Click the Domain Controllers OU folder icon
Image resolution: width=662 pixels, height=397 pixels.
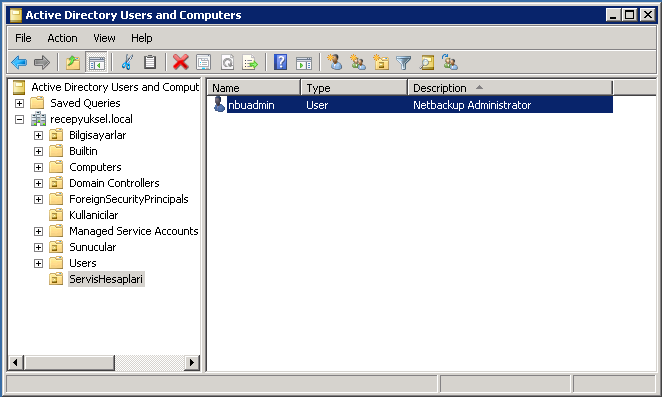(56, 183)
